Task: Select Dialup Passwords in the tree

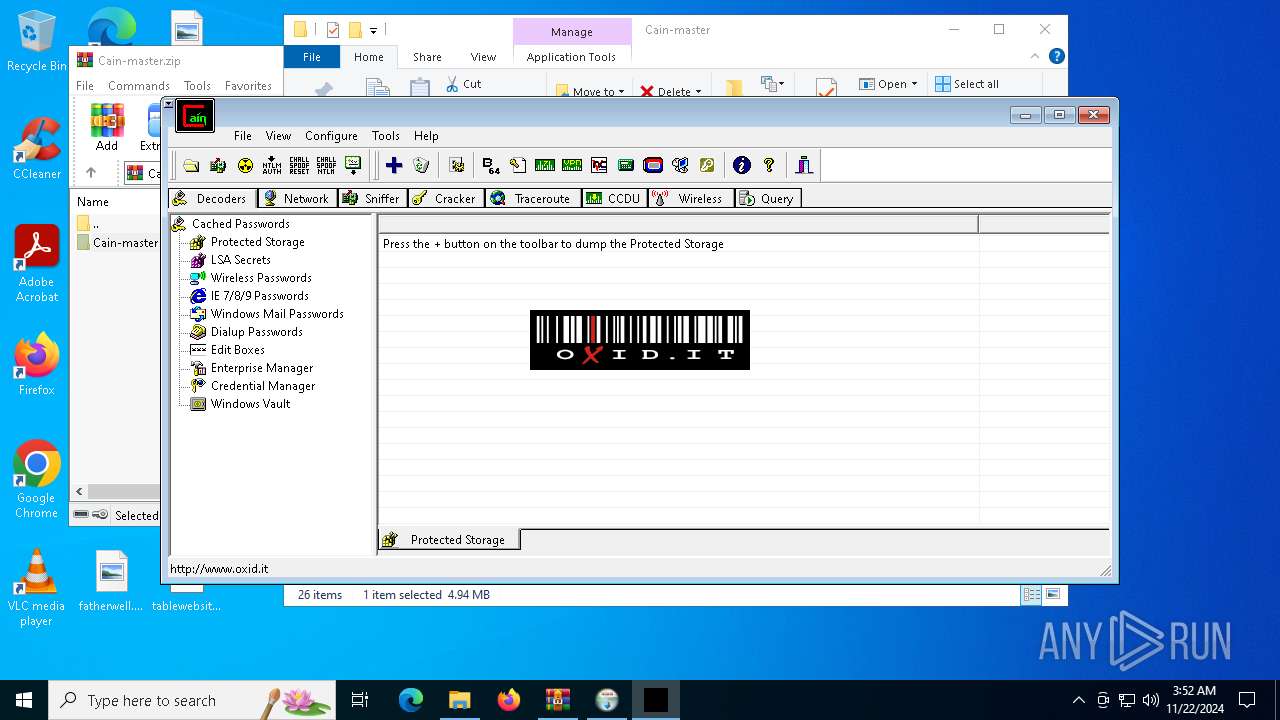Action: (256, 332)
